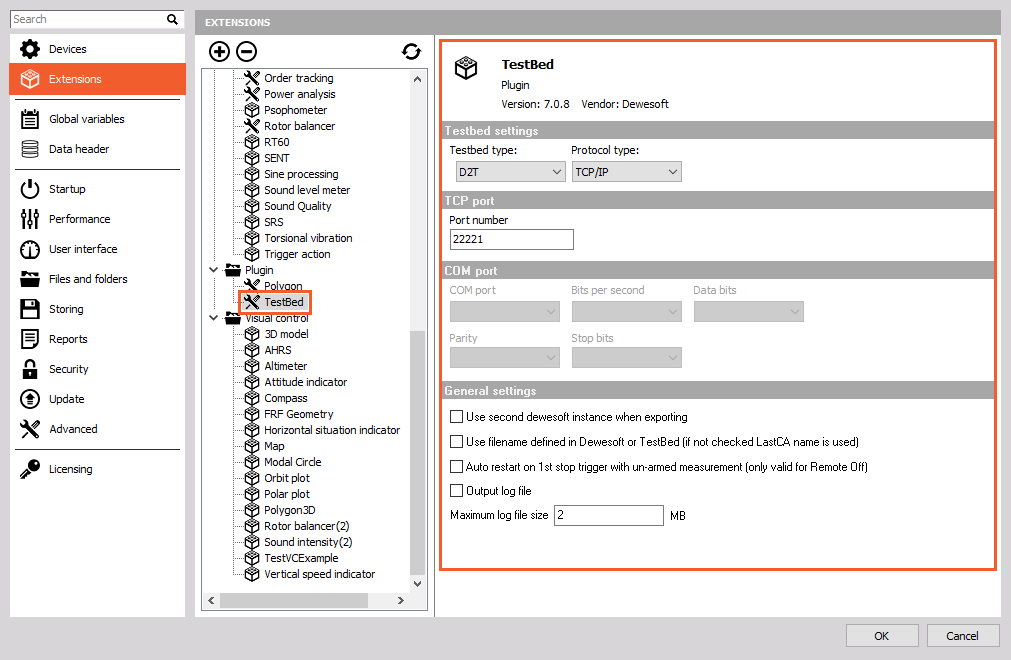This screenshot has height=660, width=1011.
Task: Enable the Output log file checkbox
Action: coord(456,491)
